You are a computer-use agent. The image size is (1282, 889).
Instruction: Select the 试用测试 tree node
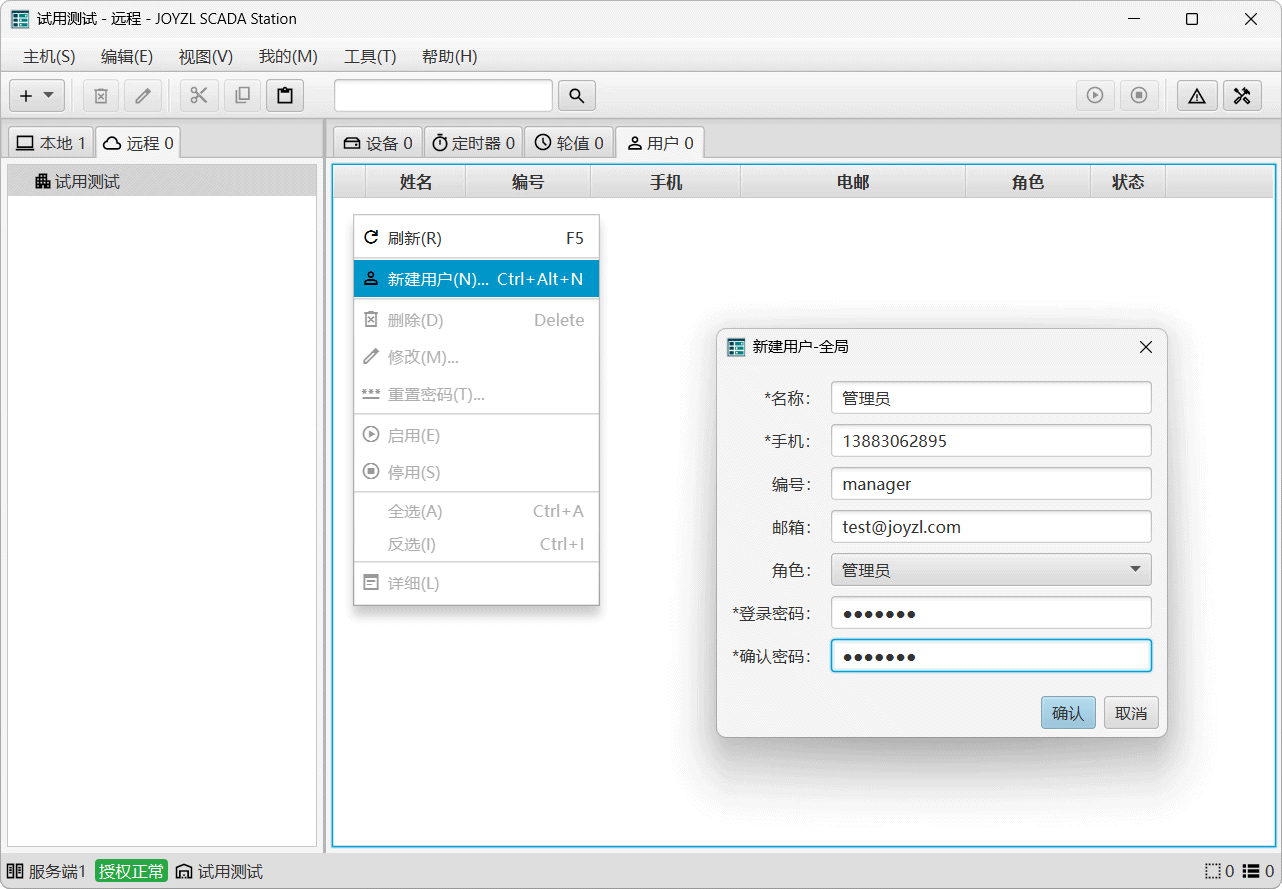[x=162, y=181]
